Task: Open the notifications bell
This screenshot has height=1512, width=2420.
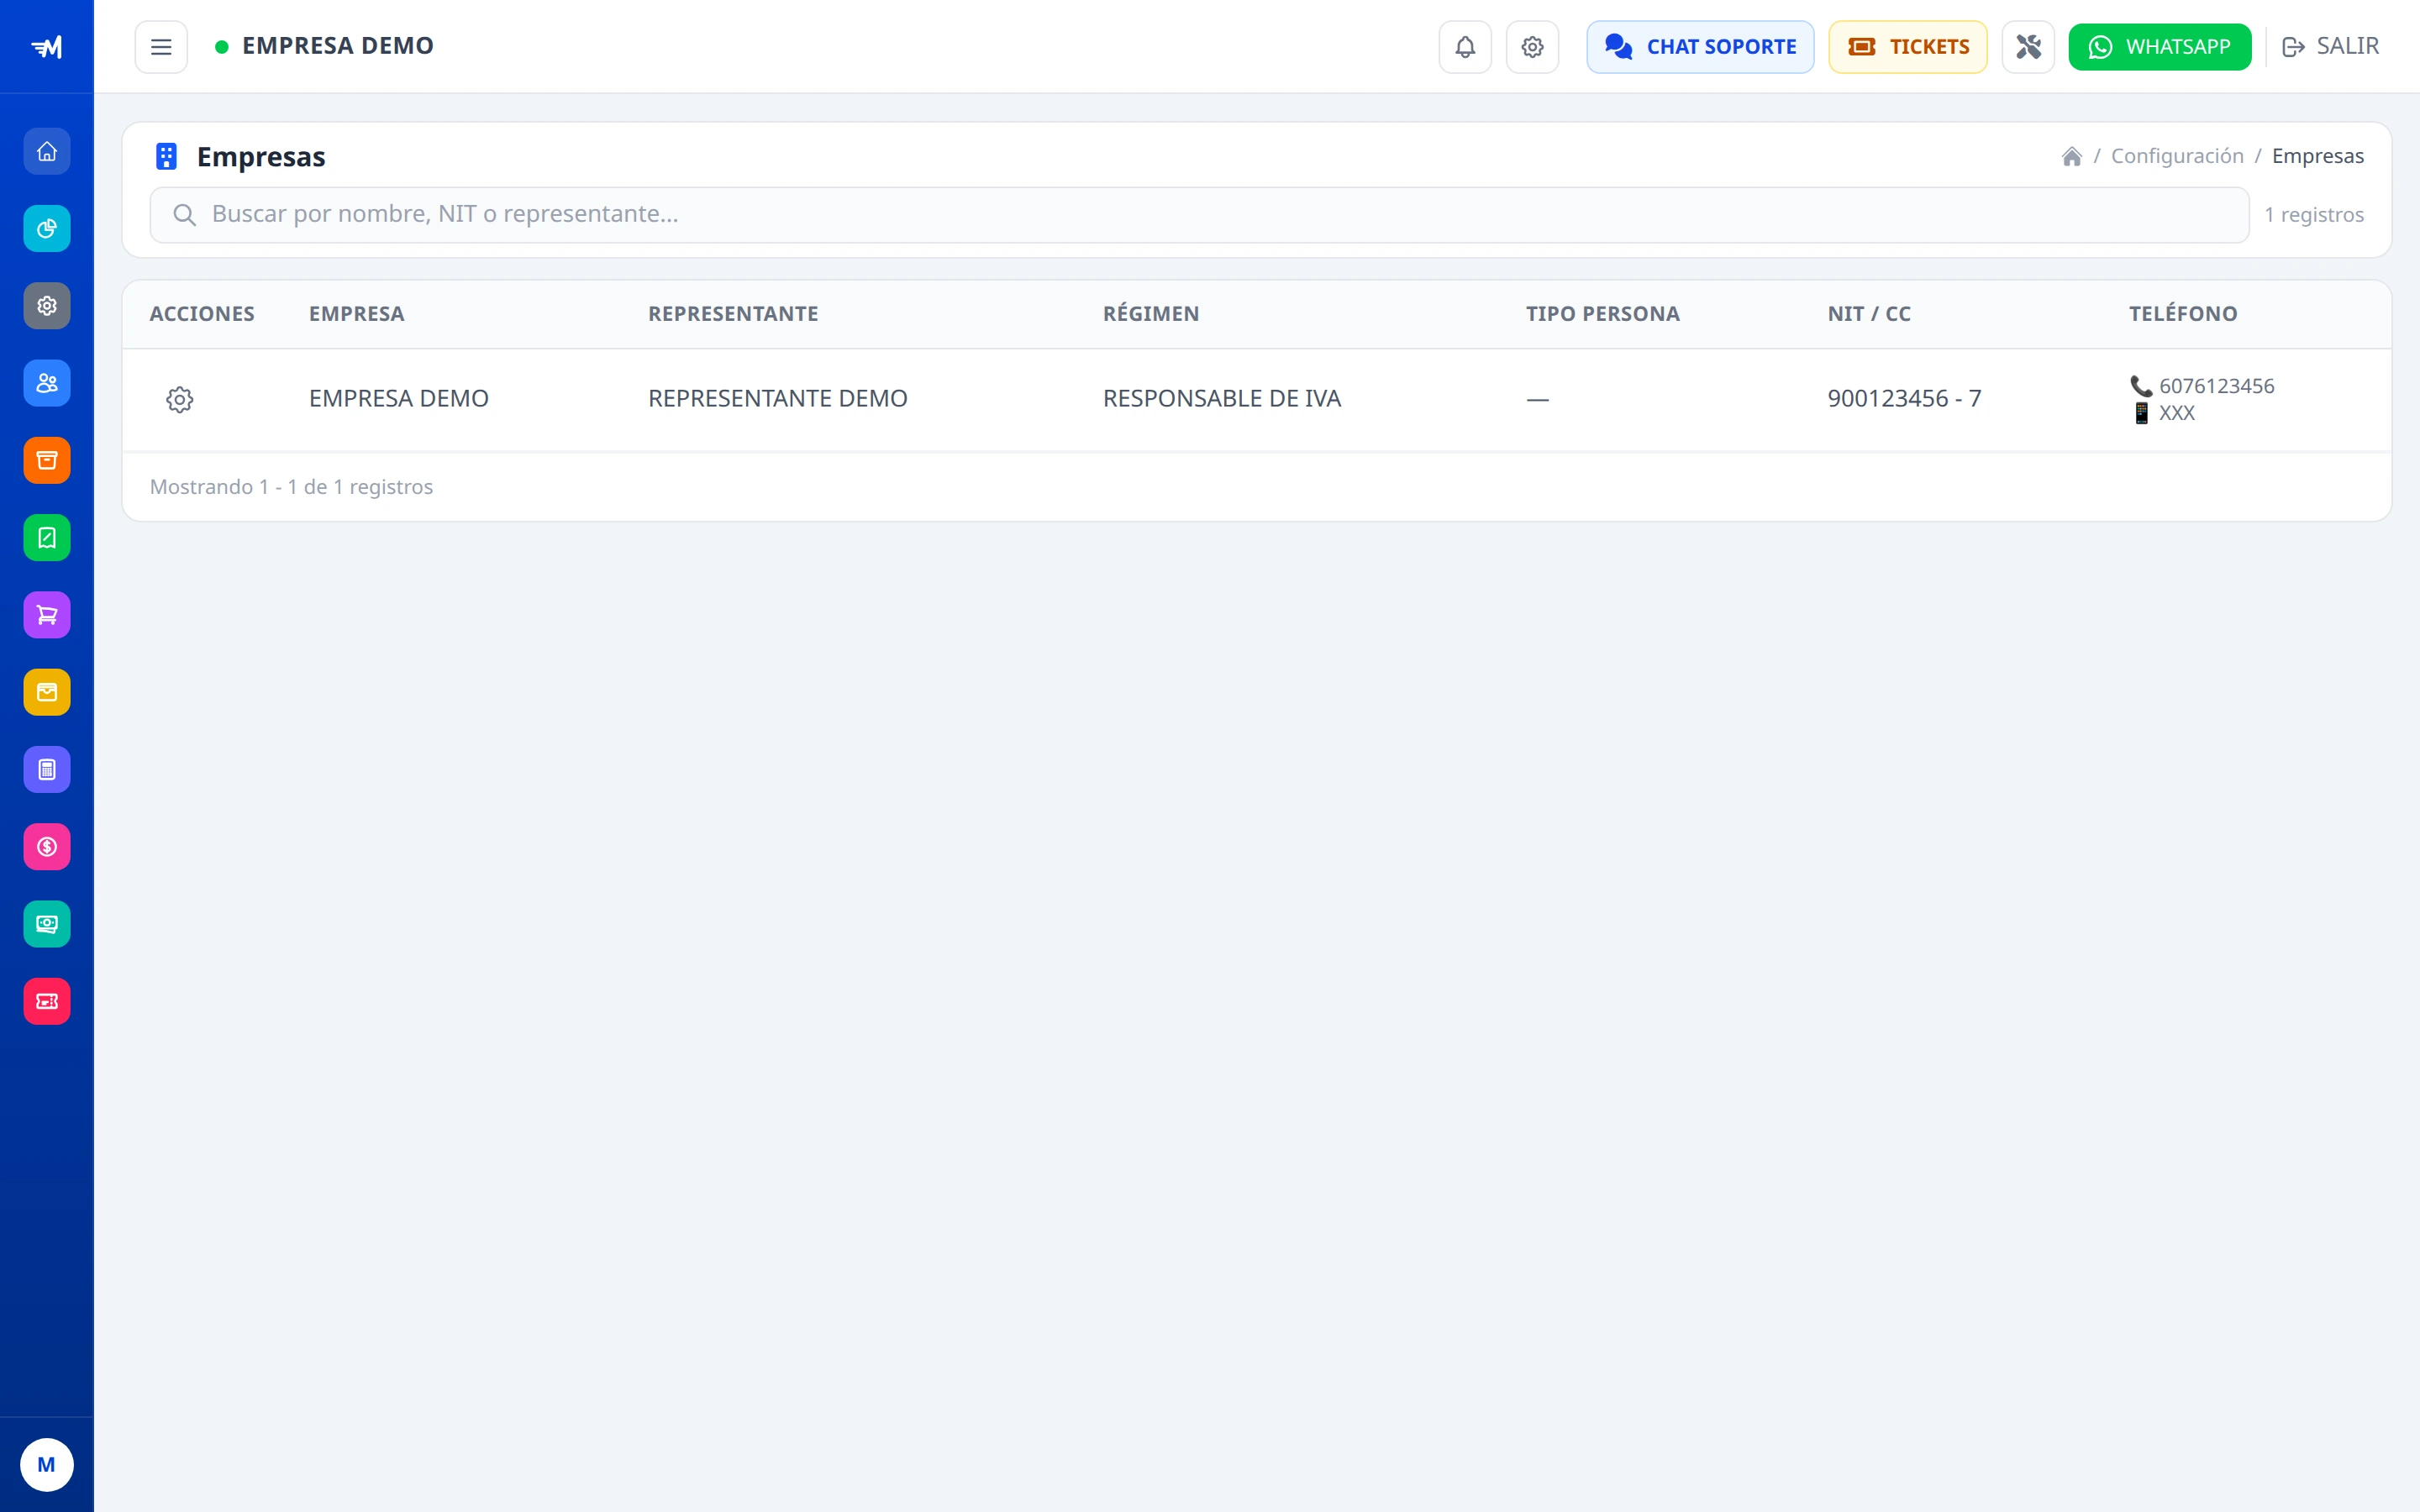Action: pos(1465,47)
